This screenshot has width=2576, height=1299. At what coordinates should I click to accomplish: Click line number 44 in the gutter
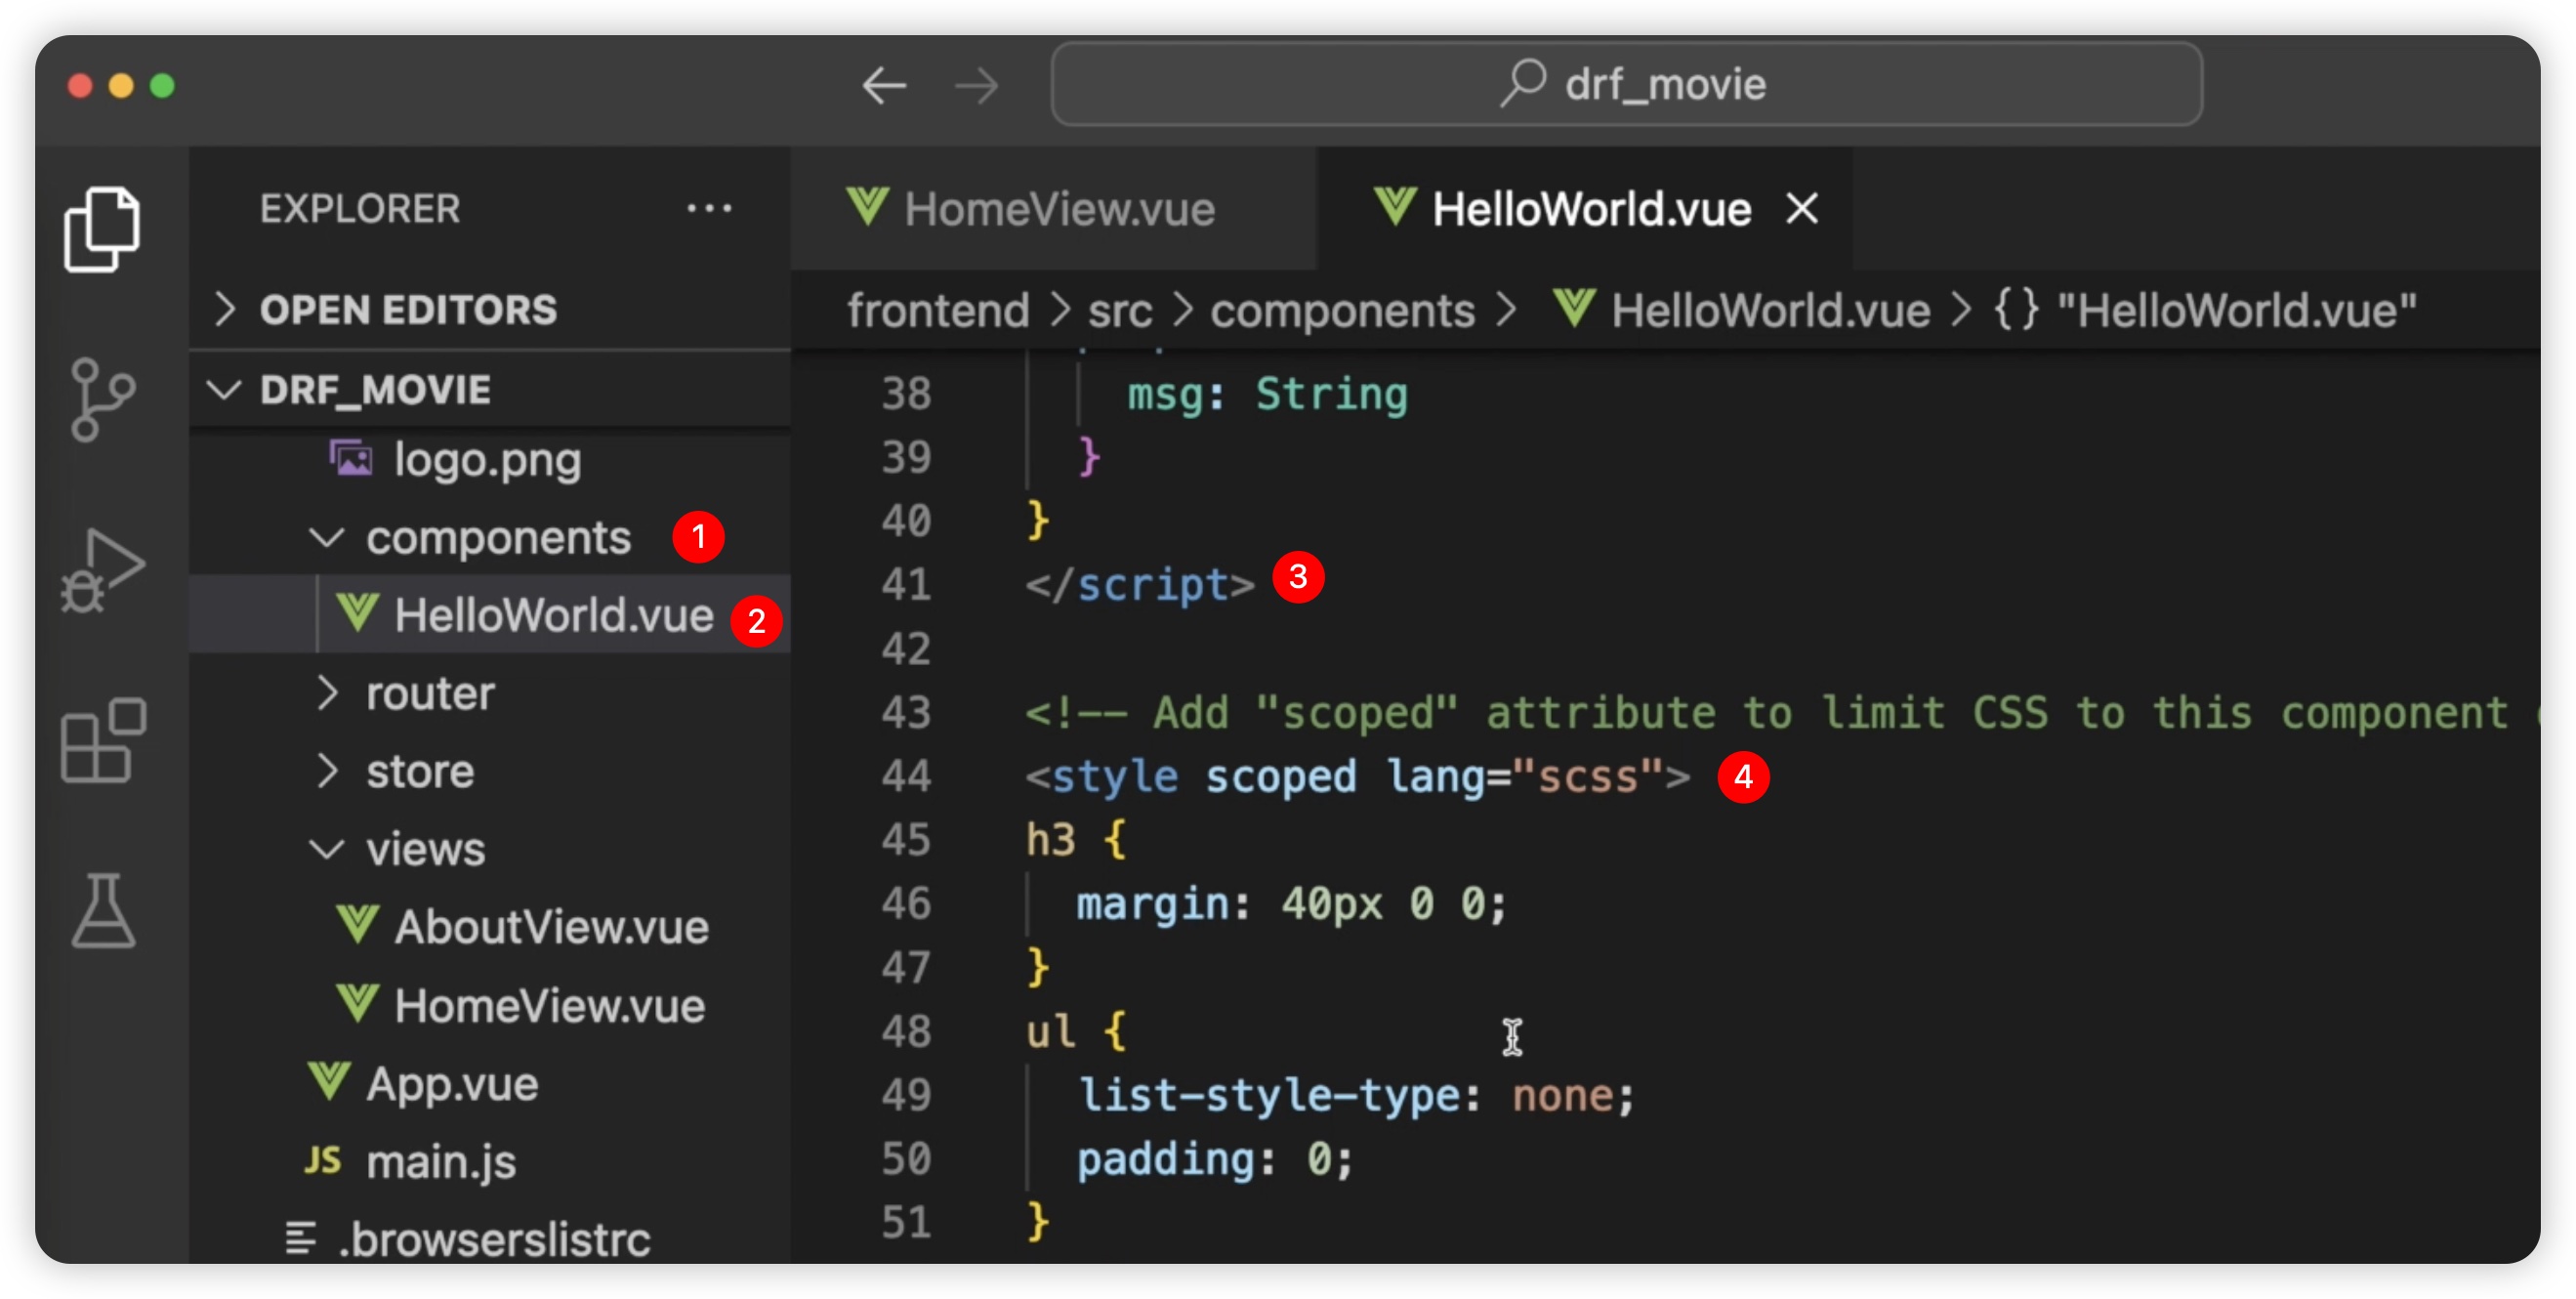pos(906,776)
